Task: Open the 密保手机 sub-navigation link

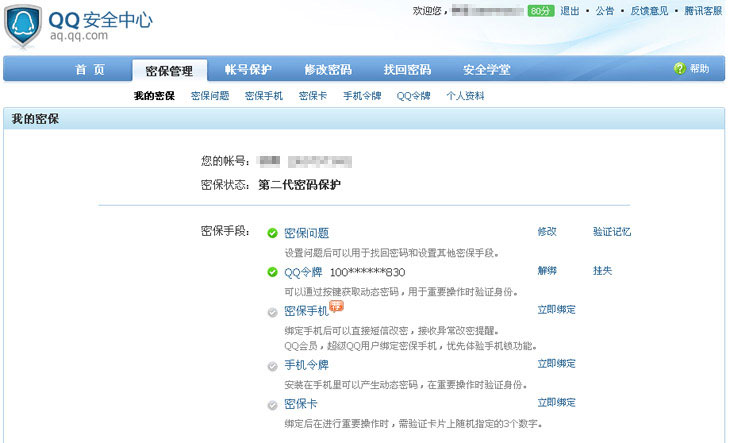Action: pyautogui.click(x=264, y=96)
